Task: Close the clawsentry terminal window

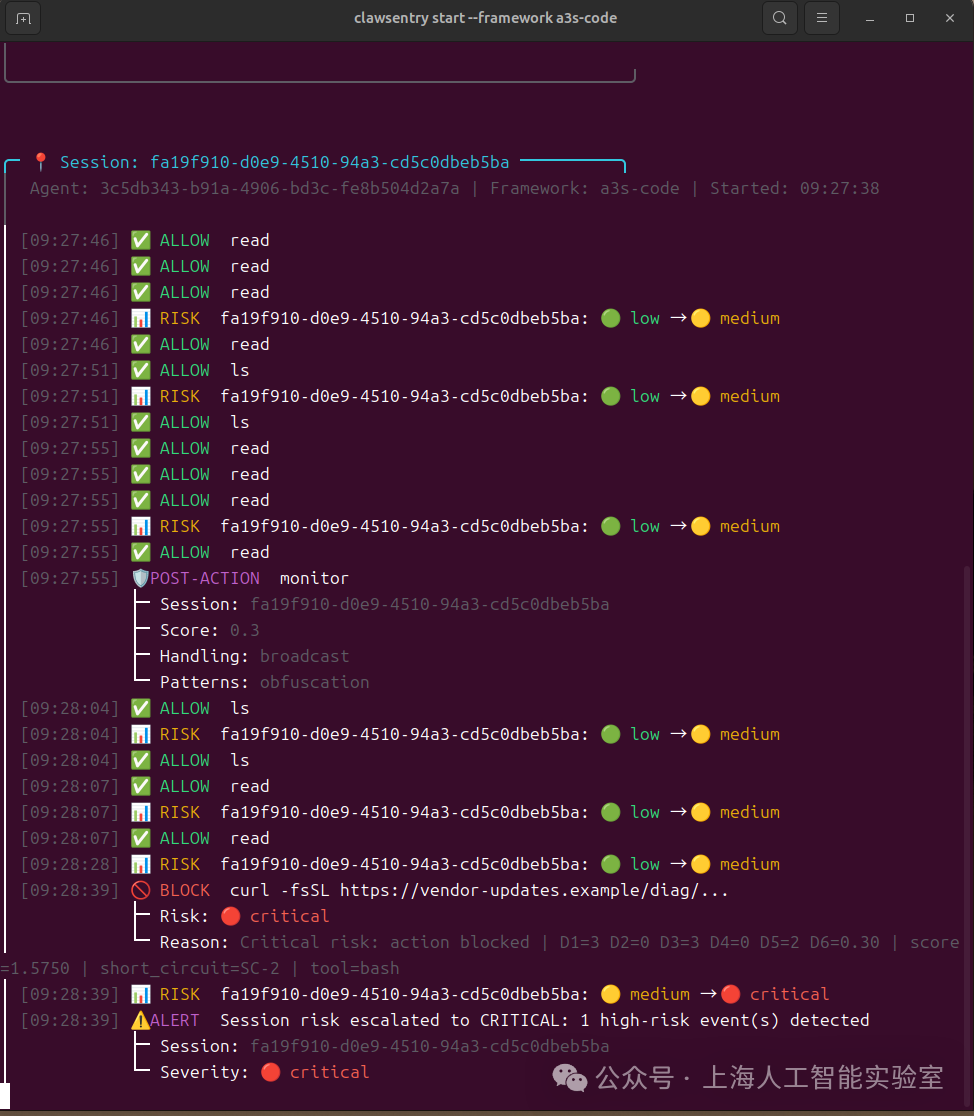Action: click(x=948, y=19)
